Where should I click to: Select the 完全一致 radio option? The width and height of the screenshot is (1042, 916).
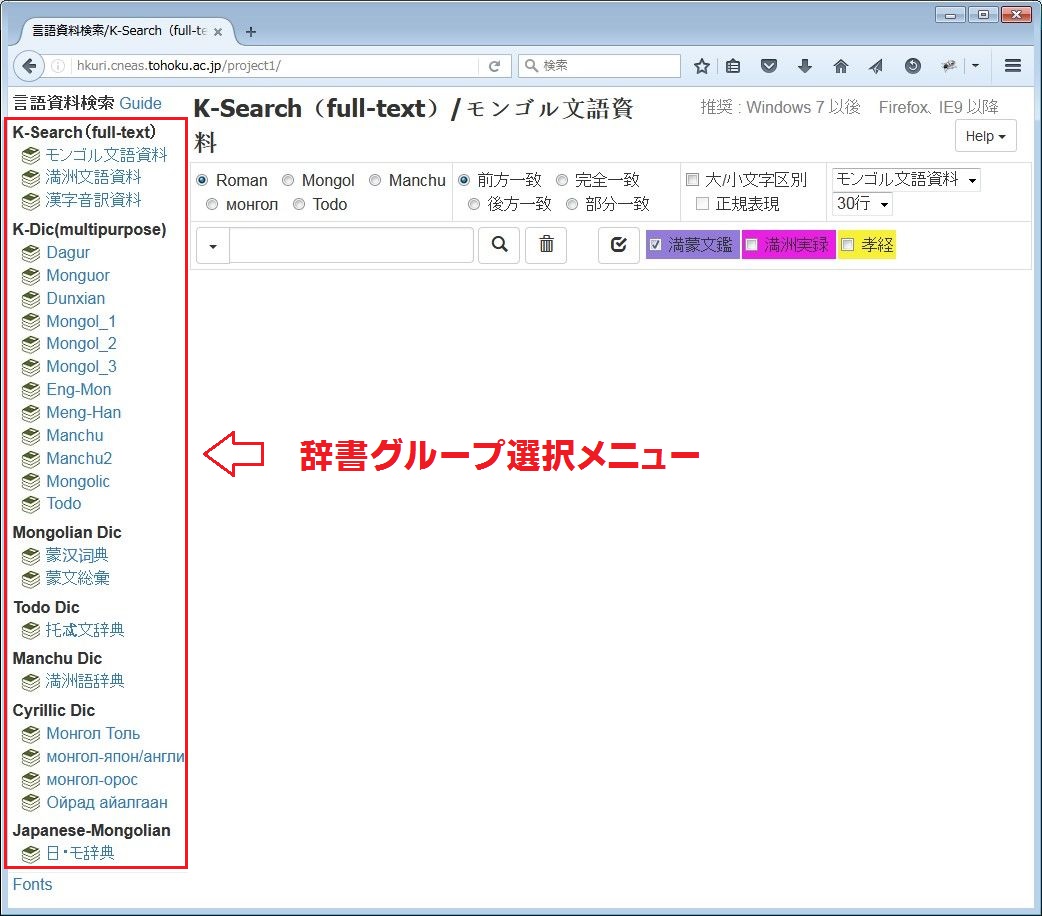coord(562,181)
